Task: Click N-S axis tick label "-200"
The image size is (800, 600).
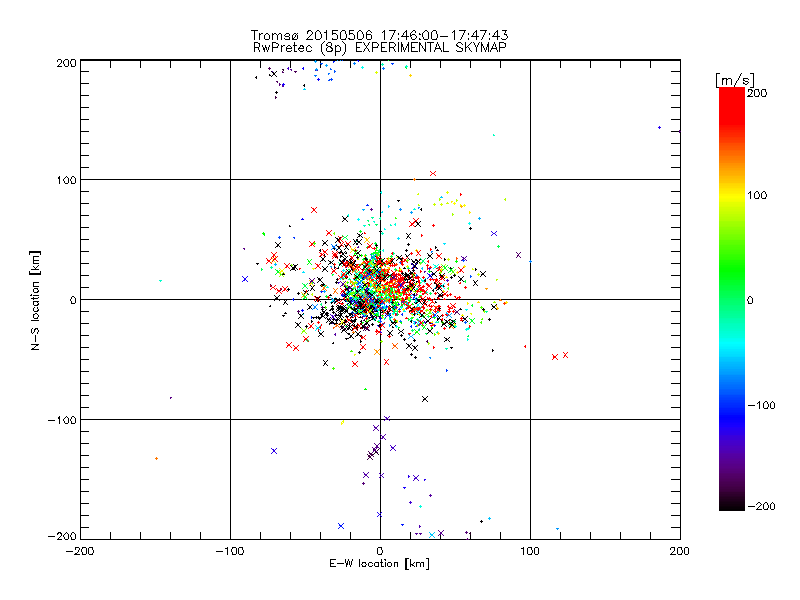Action: 62,537
